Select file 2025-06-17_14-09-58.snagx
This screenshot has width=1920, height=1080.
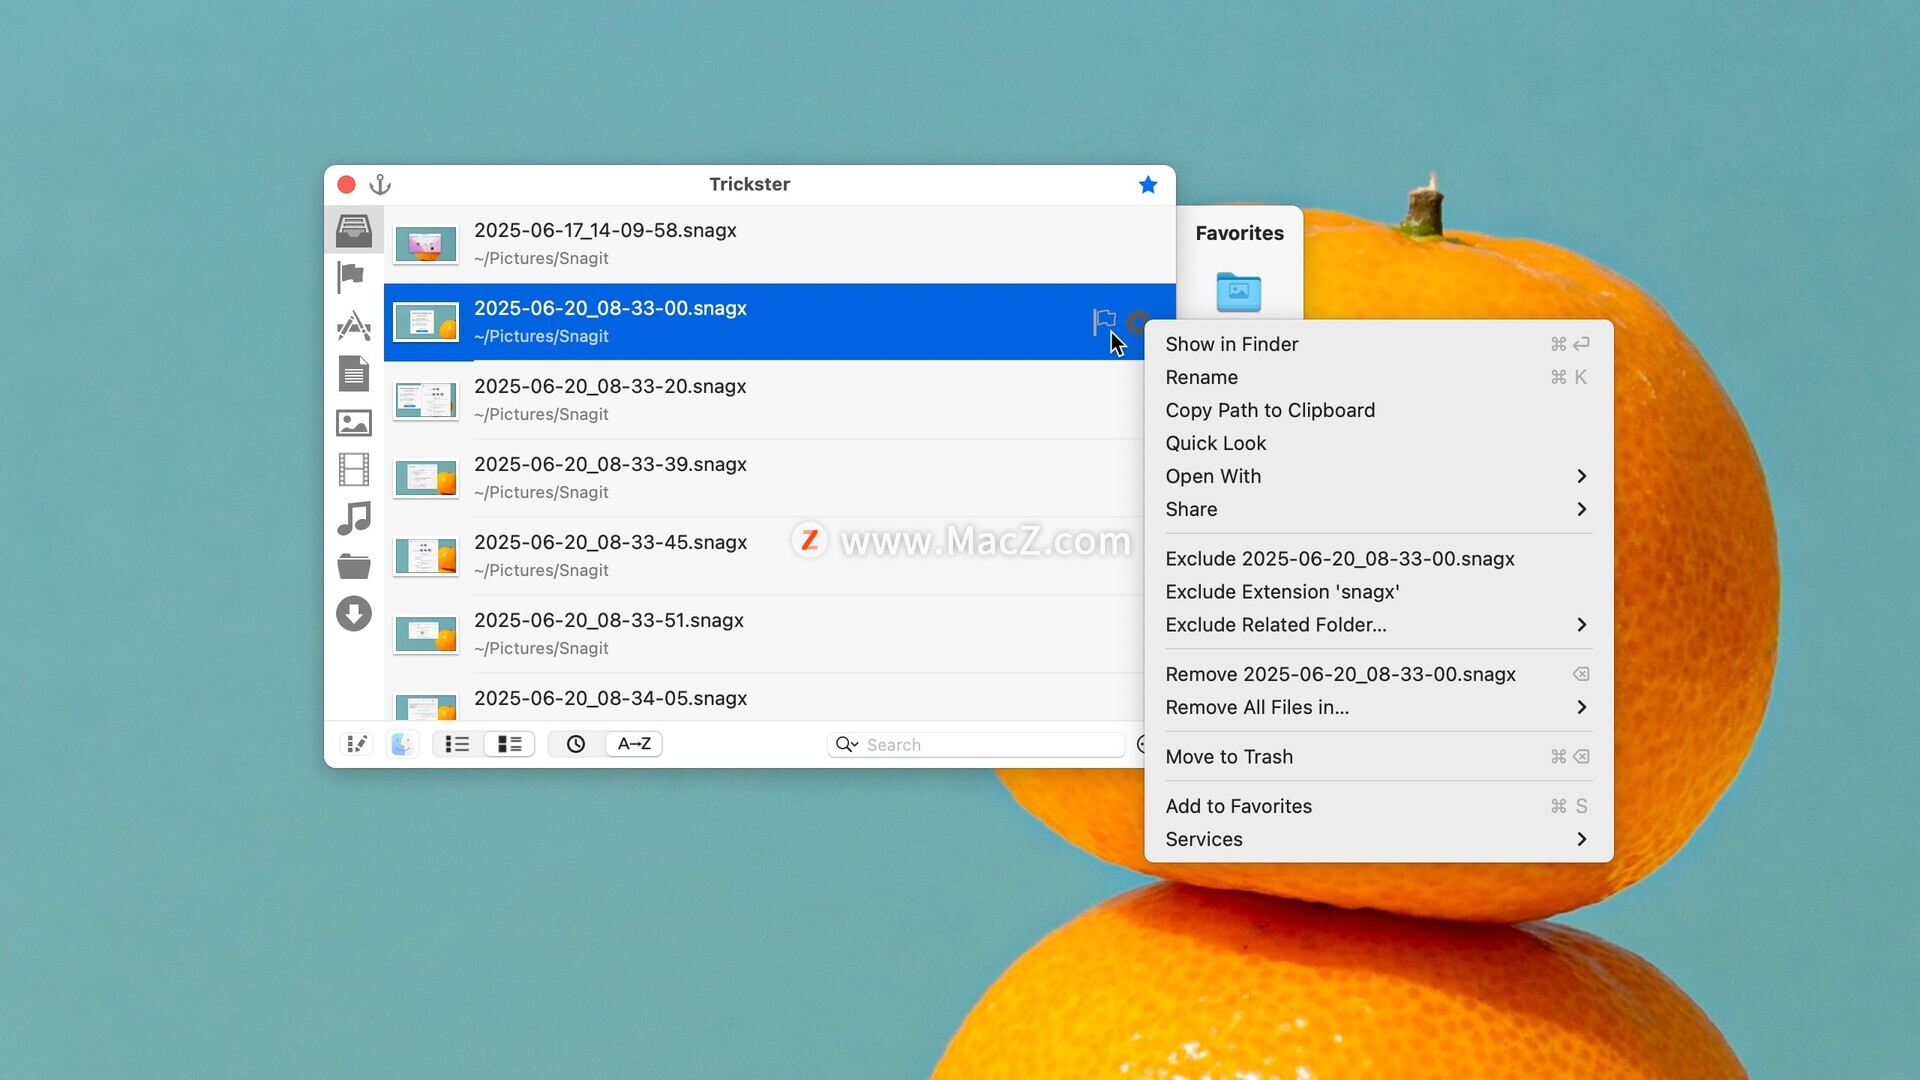(x=780, y=244)
